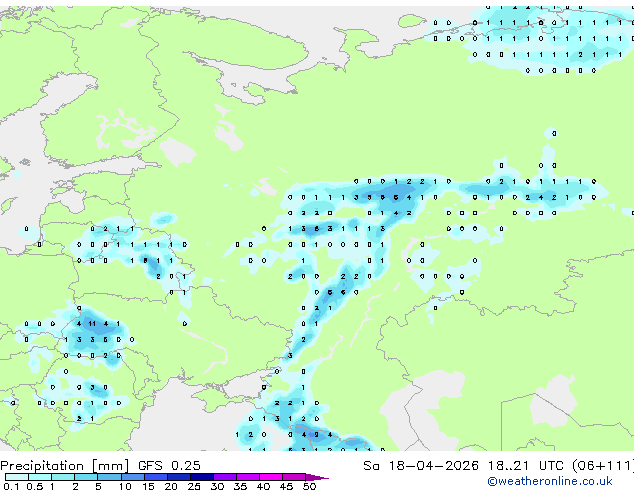Click the '35' legend scale label
Viewport: 634px width, 490px height.
click(240, 486)
